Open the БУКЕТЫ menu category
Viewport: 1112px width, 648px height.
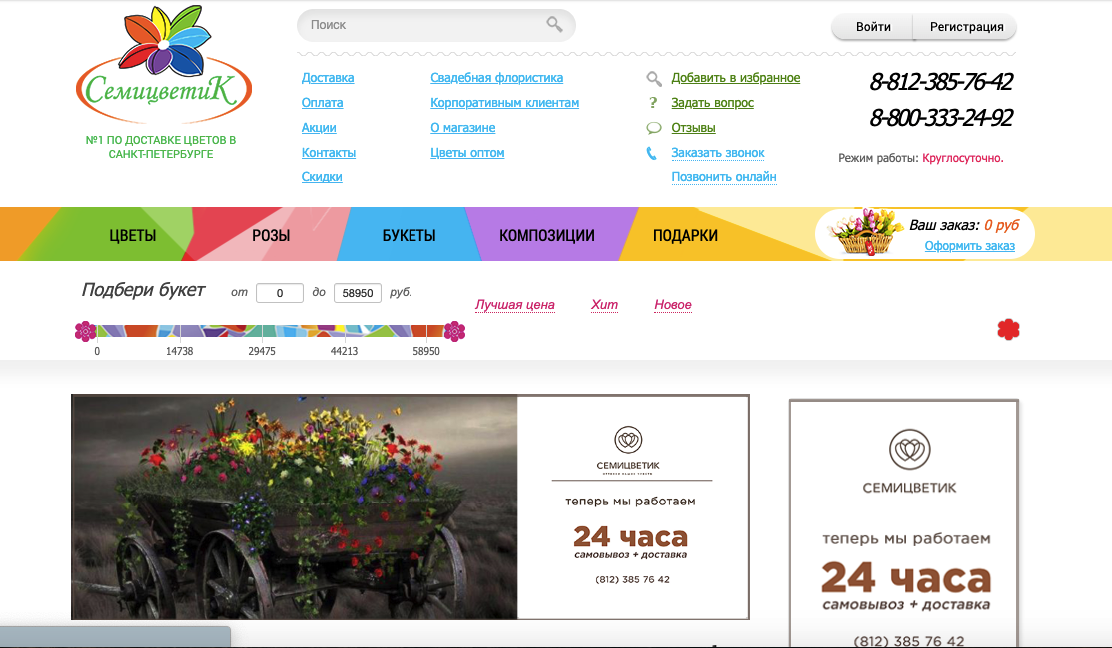408,236
